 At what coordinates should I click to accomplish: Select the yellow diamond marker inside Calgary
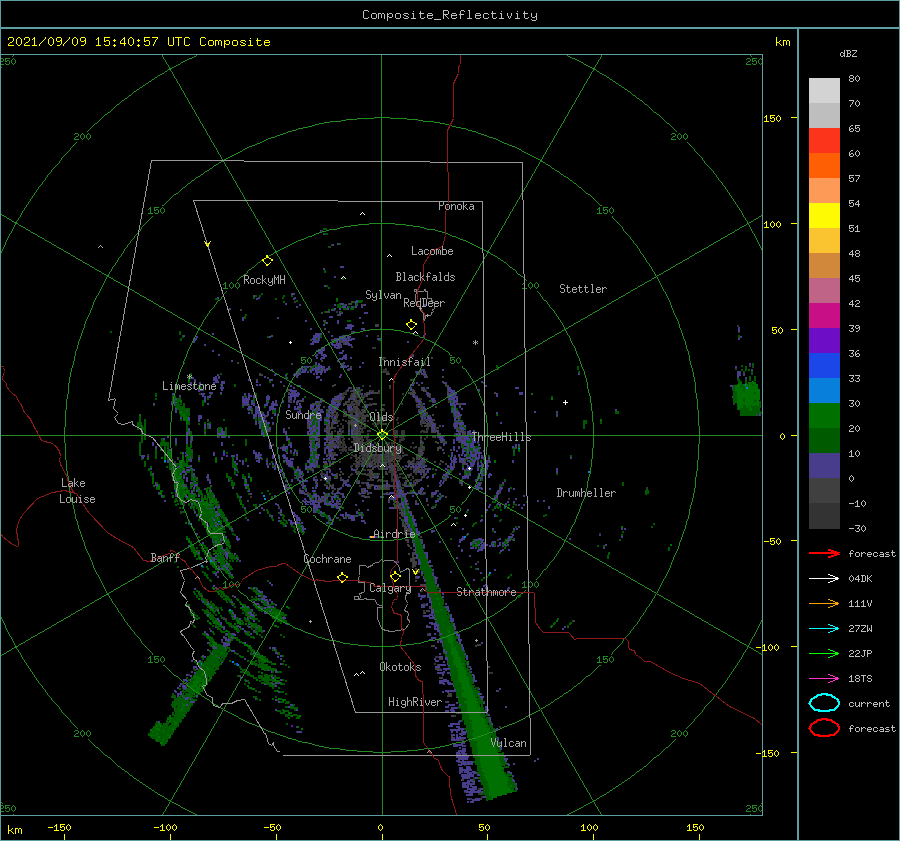(395, 576)
